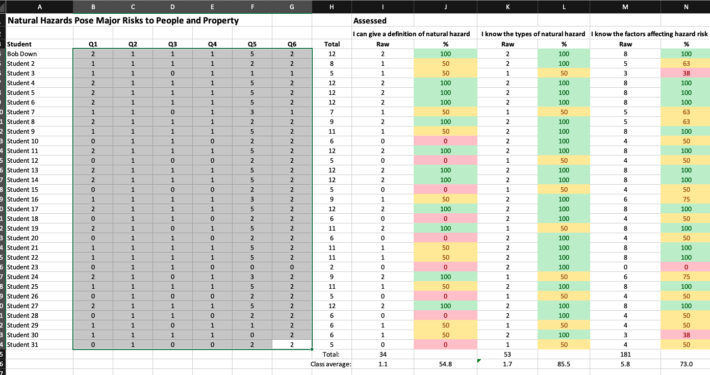Click the 85.5 average cell in column L
This screenshot has width=710, height=375.
[x=564, y=364]
